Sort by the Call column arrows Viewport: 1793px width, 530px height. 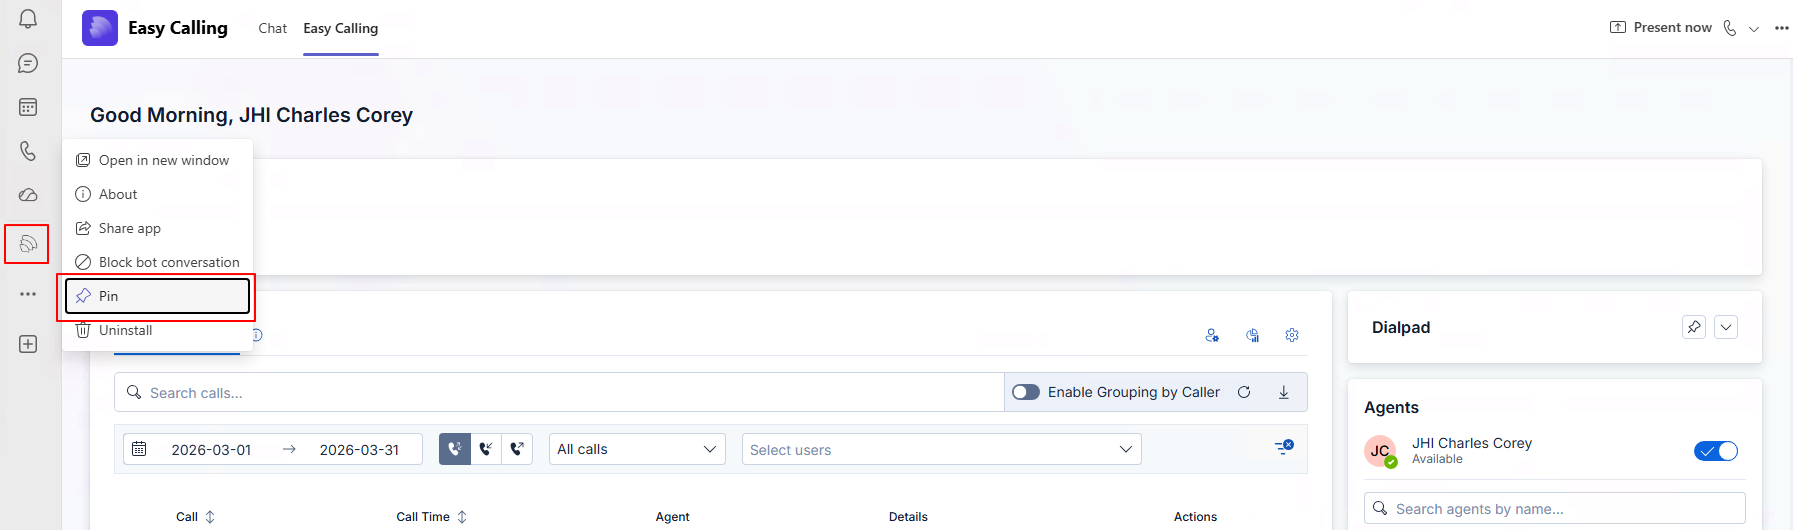click(210, 517)
